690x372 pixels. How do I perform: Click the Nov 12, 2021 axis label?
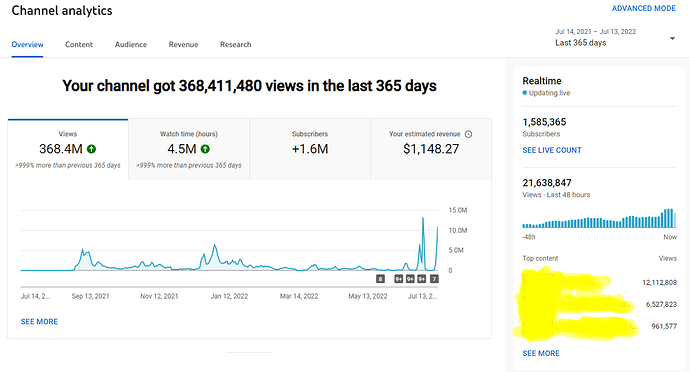click(159, 296)
